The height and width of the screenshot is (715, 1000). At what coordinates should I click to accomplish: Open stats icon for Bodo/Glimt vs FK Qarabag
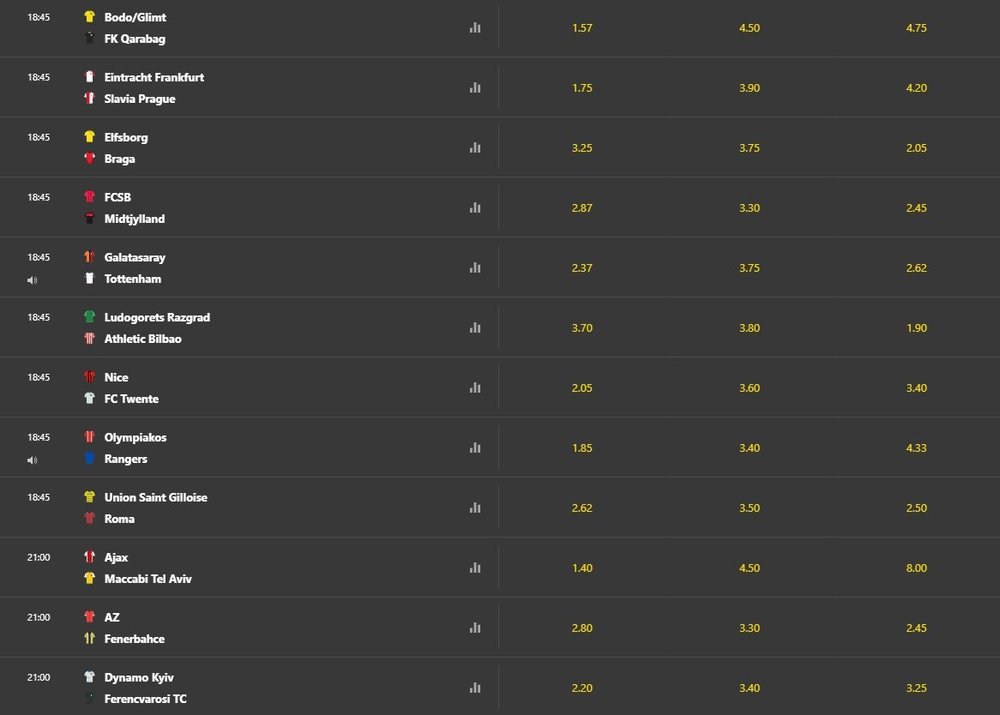475,28
